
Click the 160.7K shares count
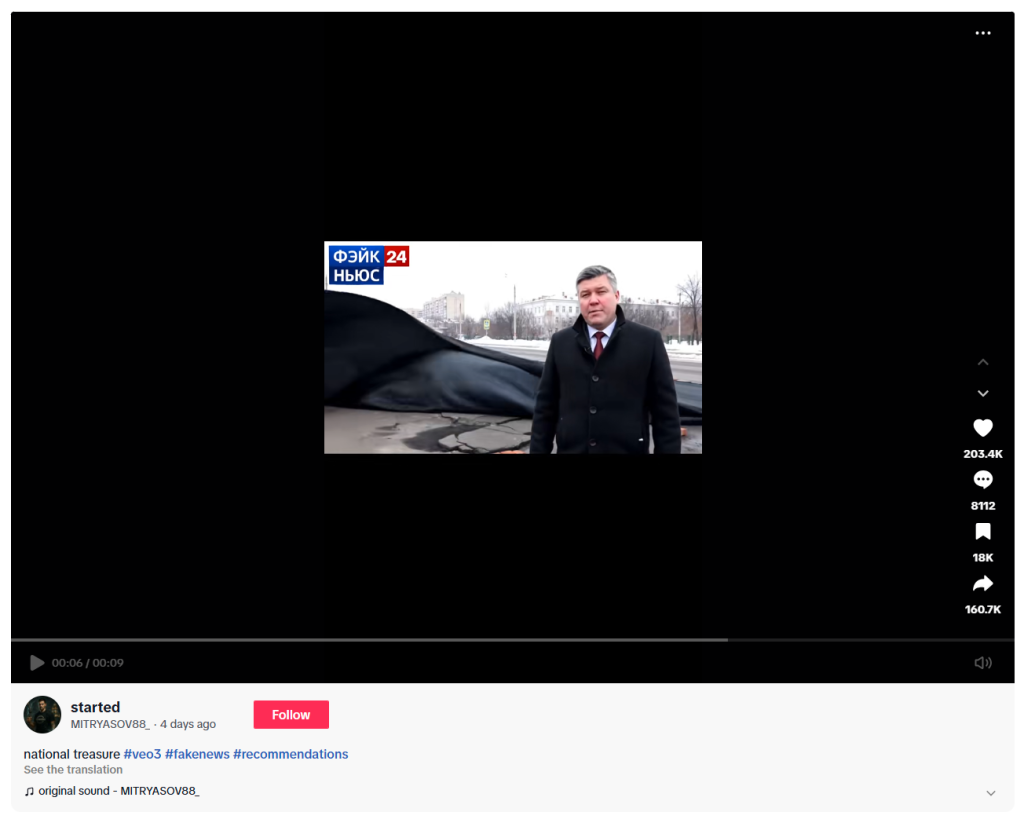pos(982,610)
